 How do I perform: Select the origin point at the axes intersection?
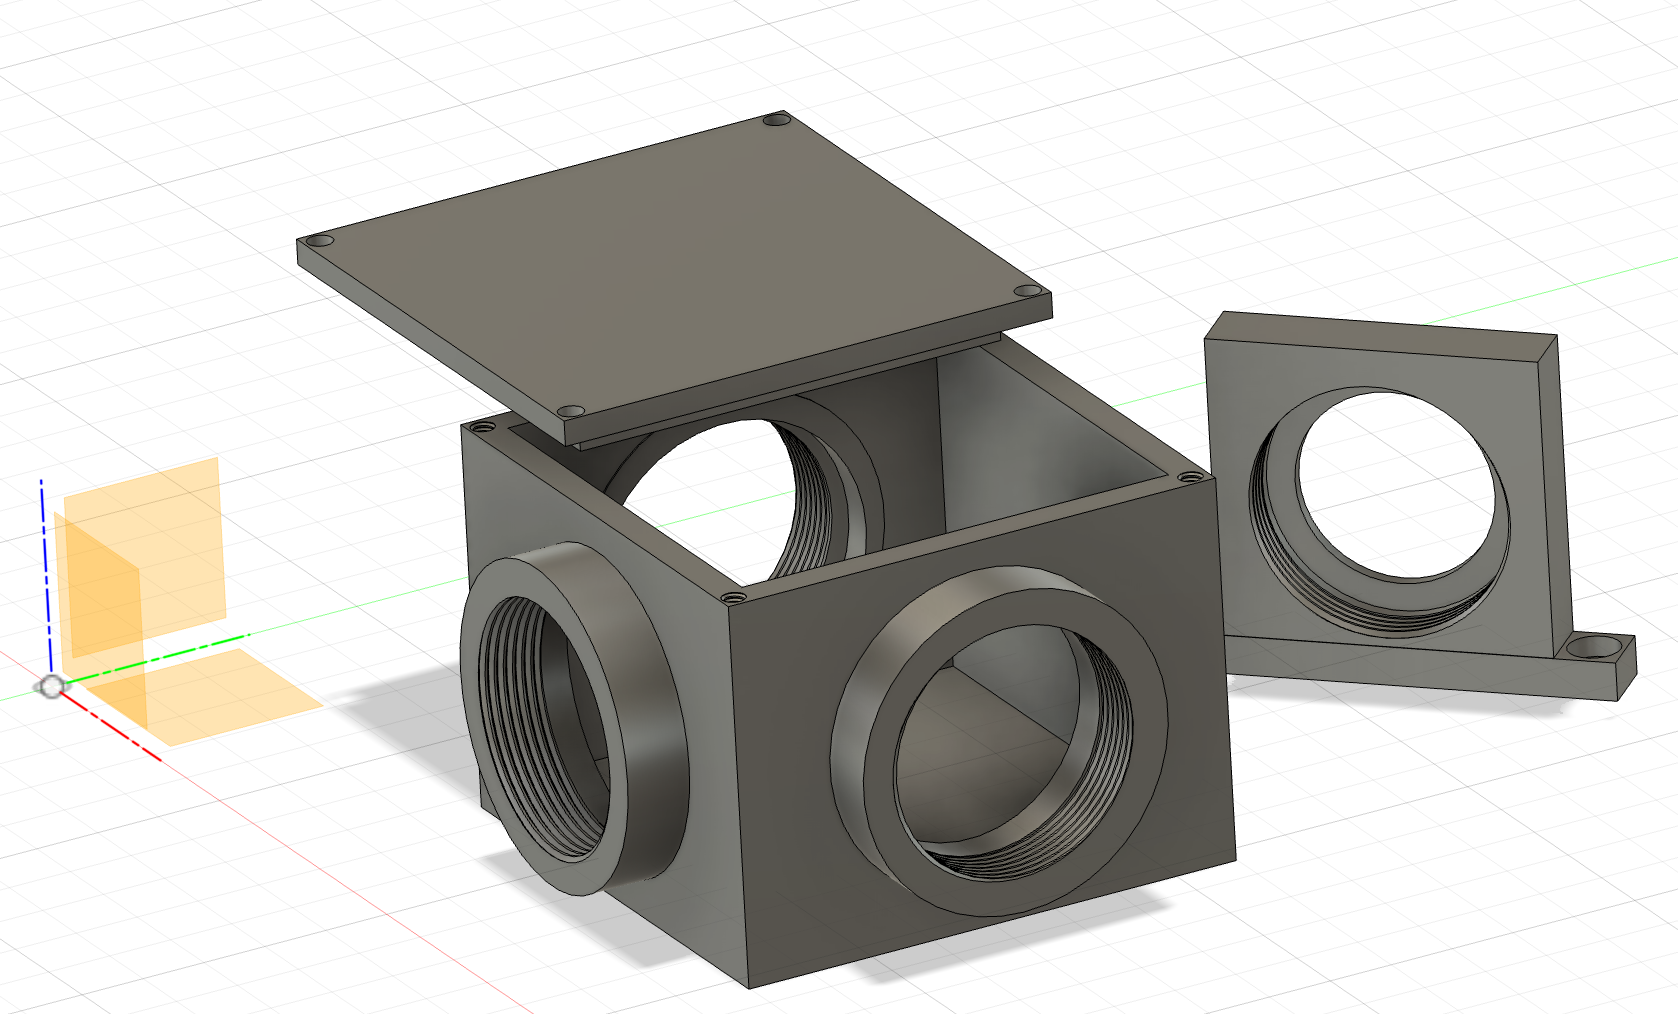[x=53, y=685]
